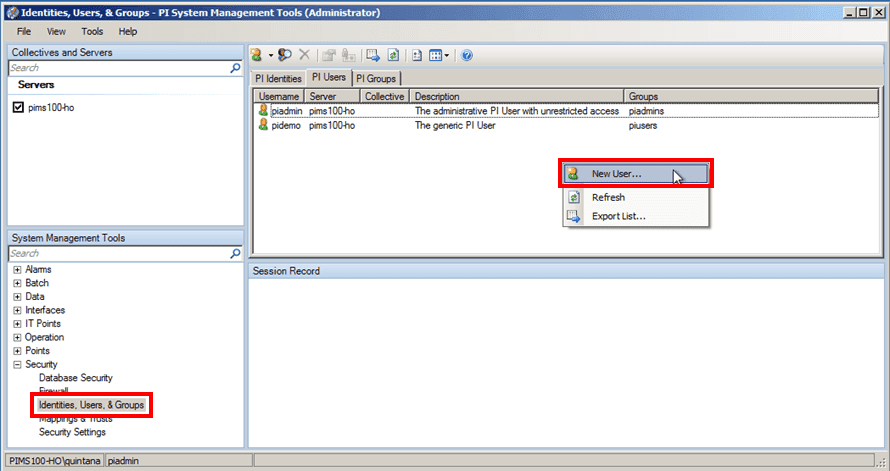Switch to the PI Groups tab

(376, 78)
